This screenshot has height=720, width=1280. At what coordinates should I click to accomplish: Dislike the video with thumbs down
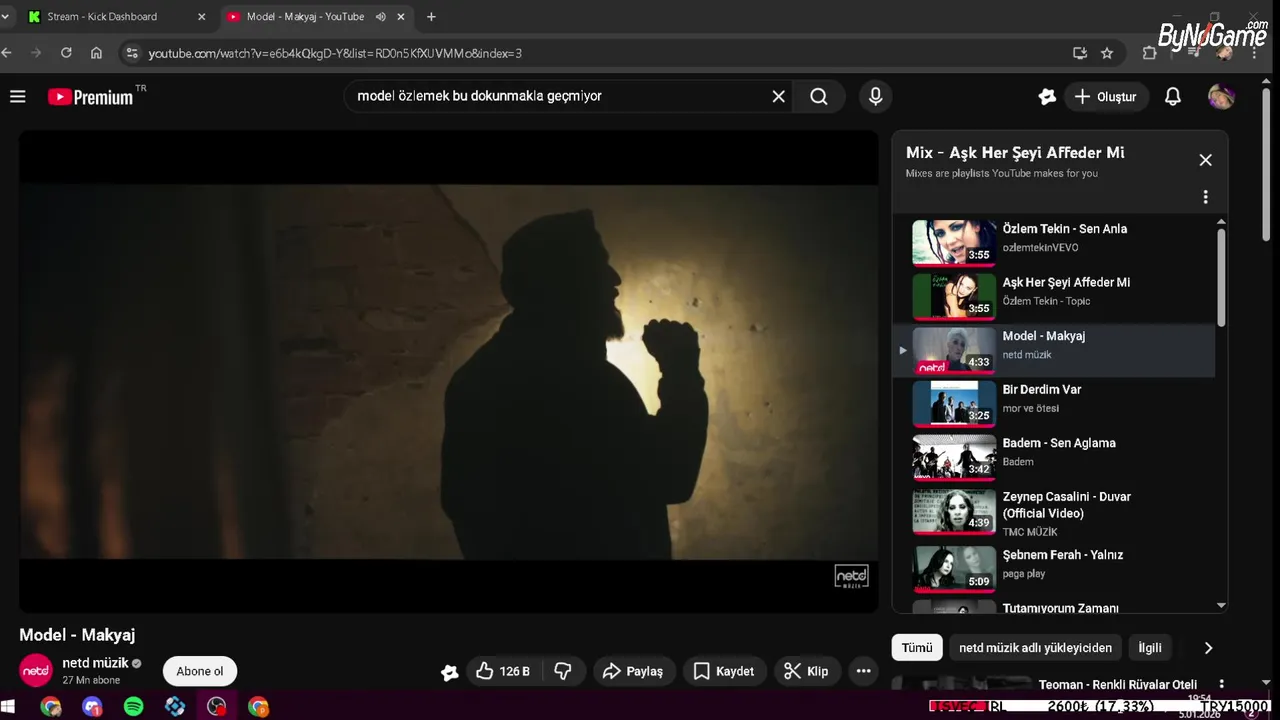[x=563, y=671]
